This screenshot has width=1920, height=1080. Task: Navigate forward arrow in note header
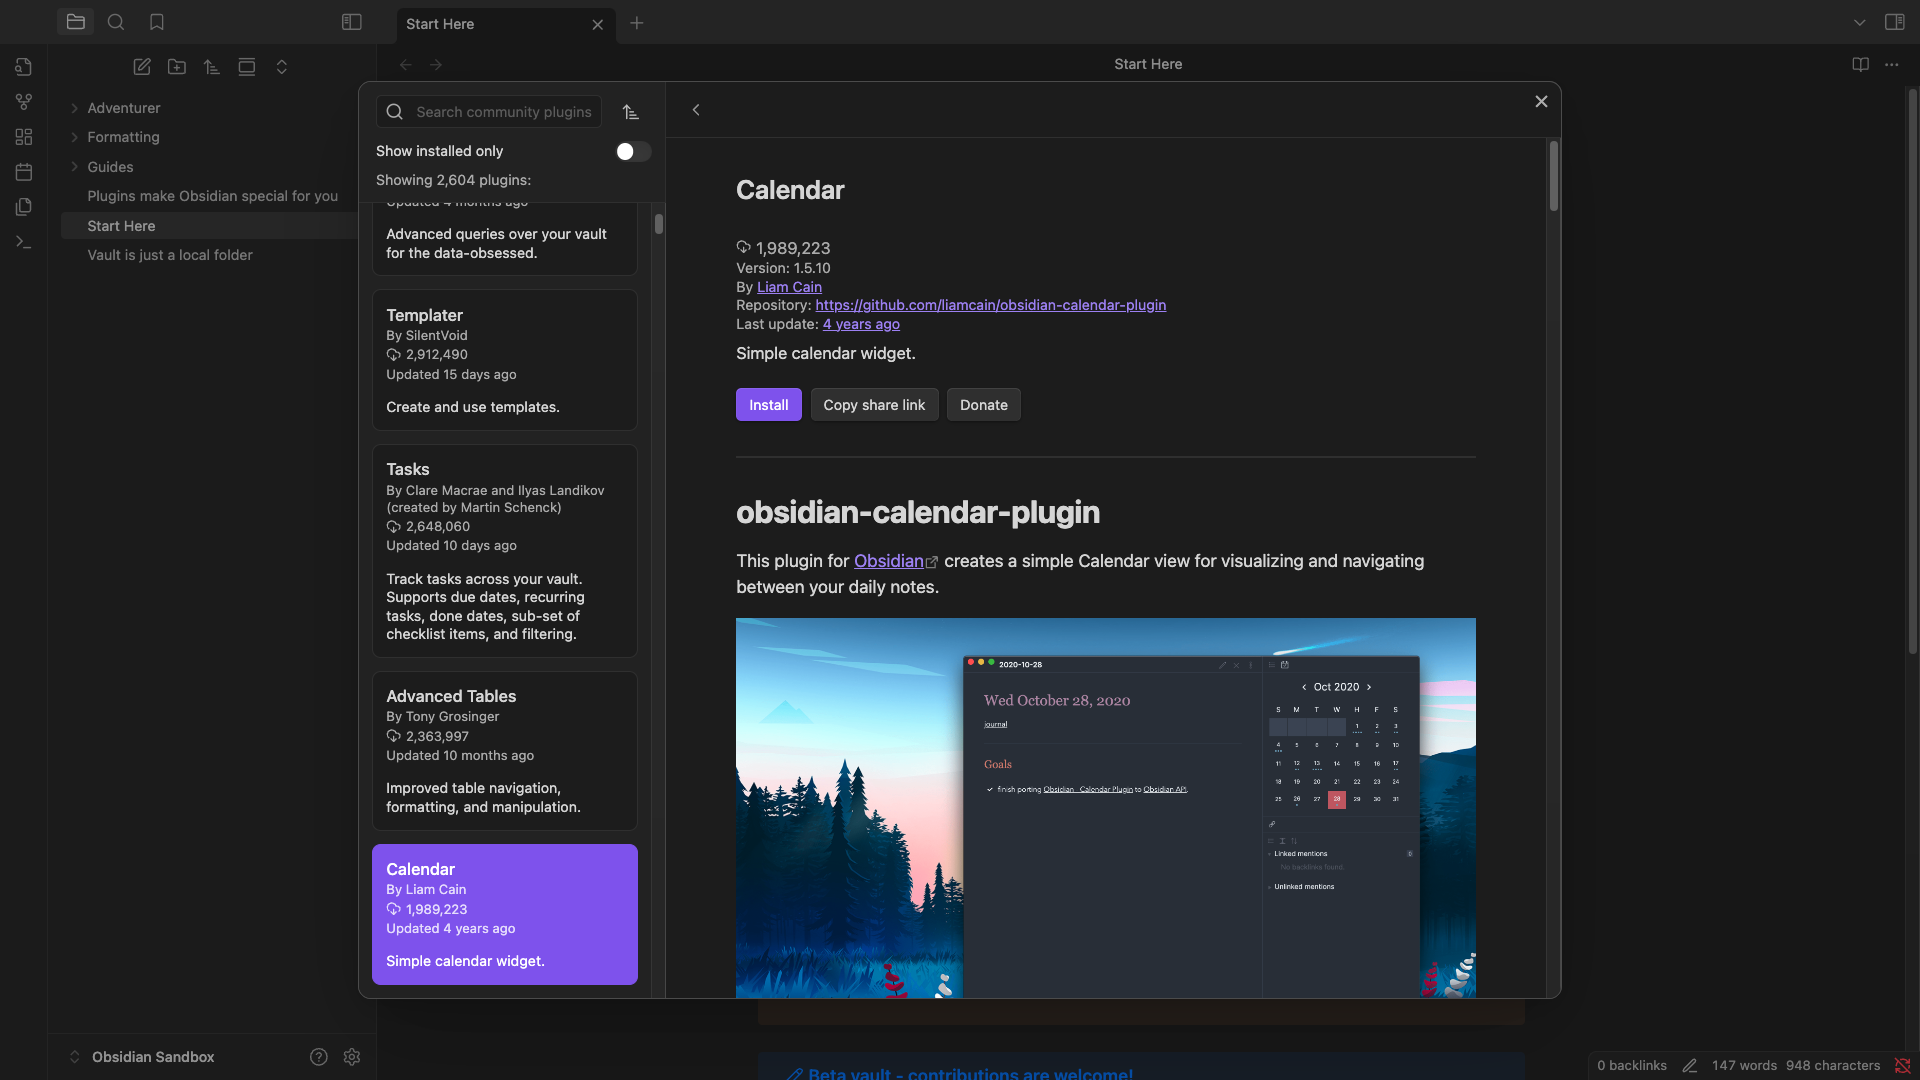pyautogui.click(x=436, y=65)
